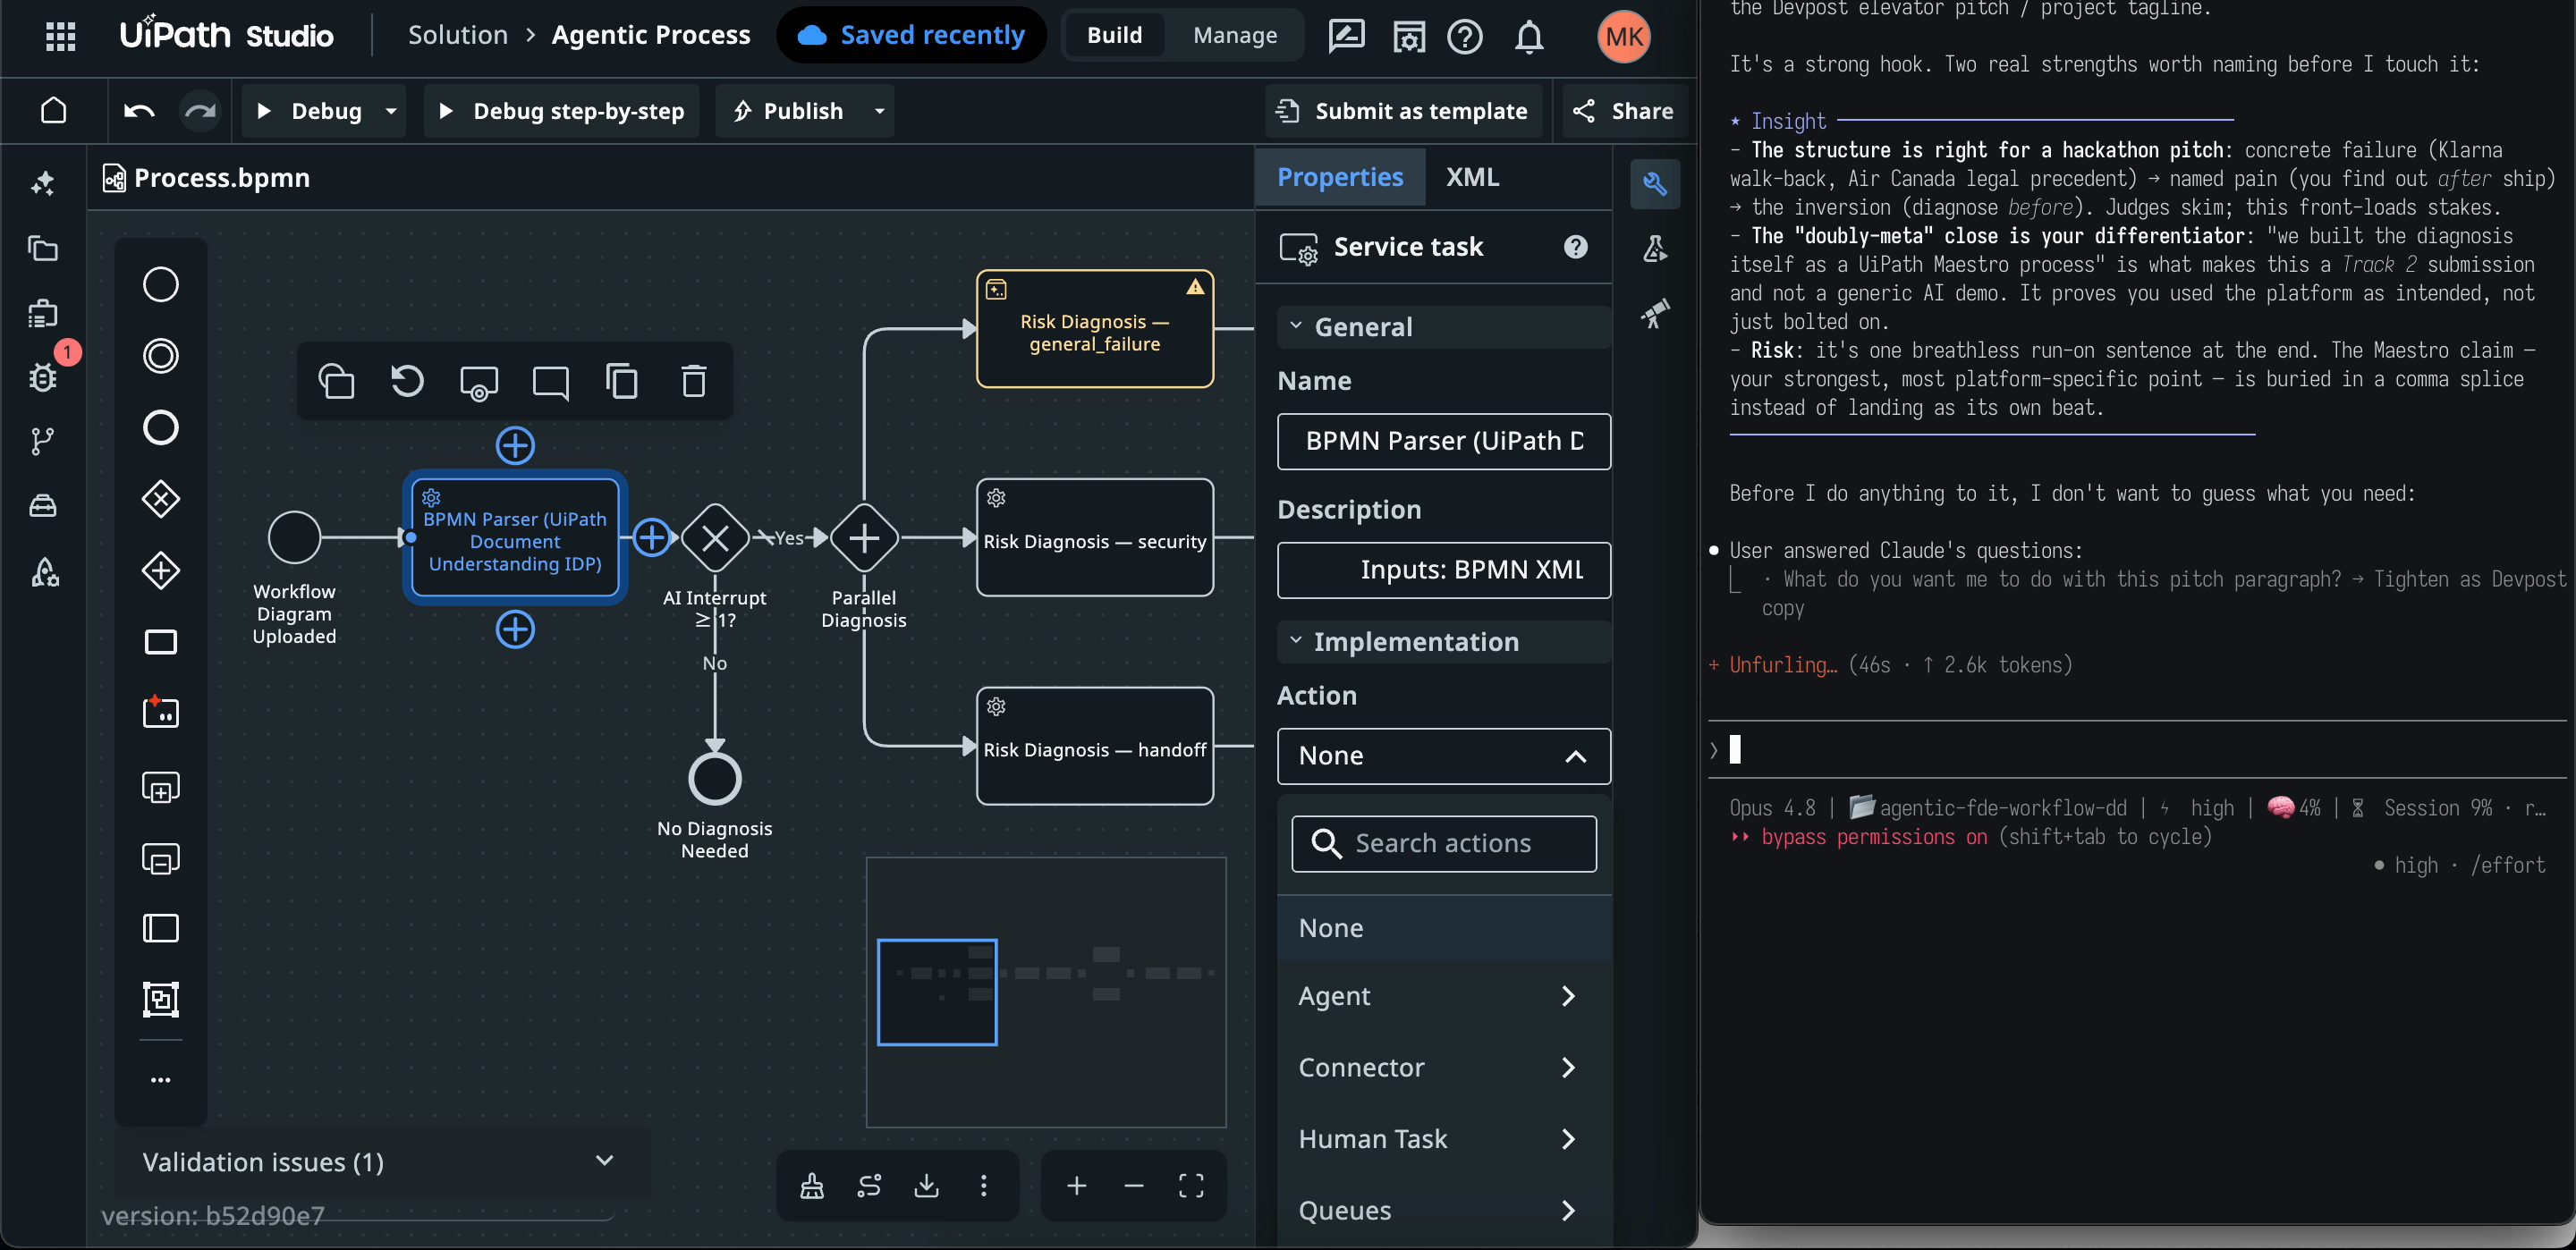Open the Debug dropdown arrow
The image size is (2576, 1250).
point(391,110)
